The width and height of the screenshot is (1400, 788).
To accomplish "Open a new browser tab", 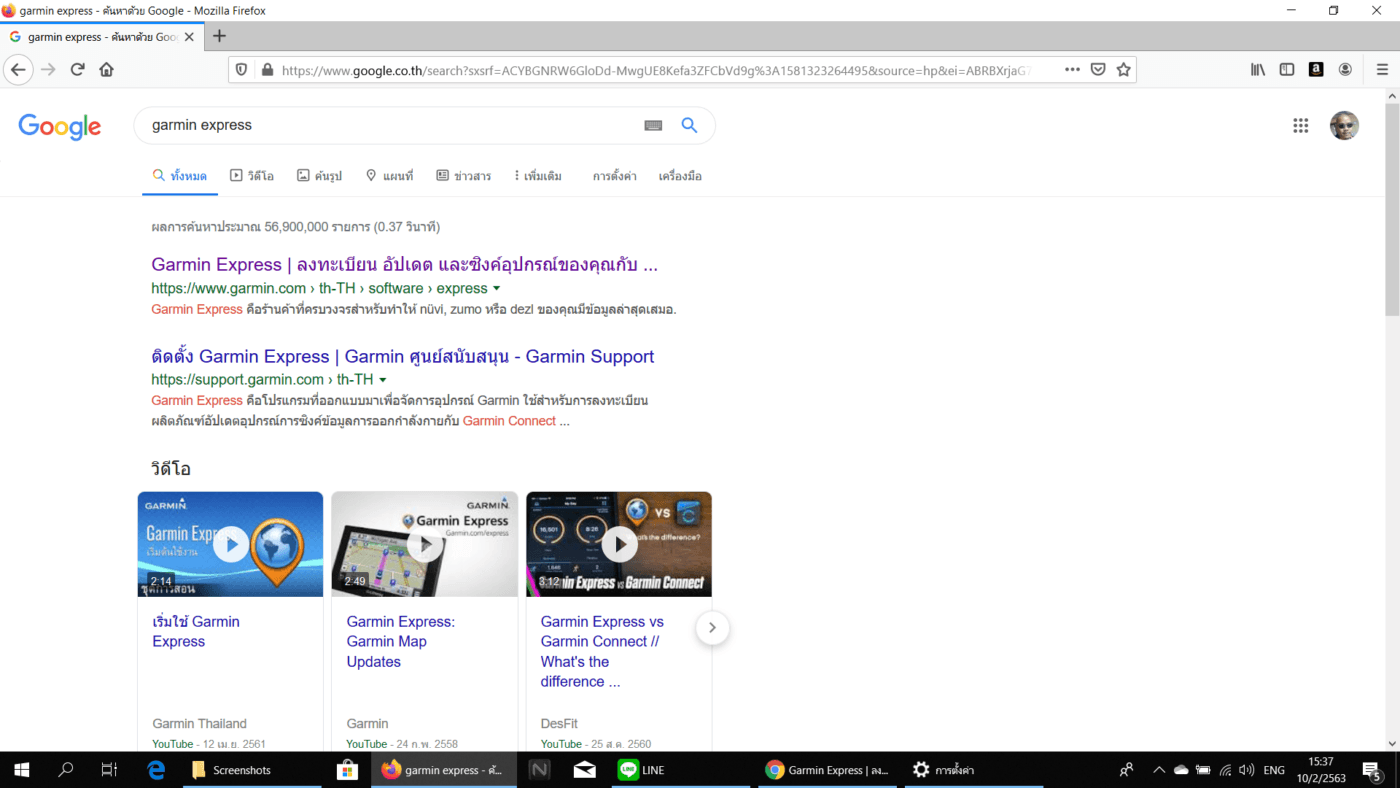I will click(x=220, y=36).
